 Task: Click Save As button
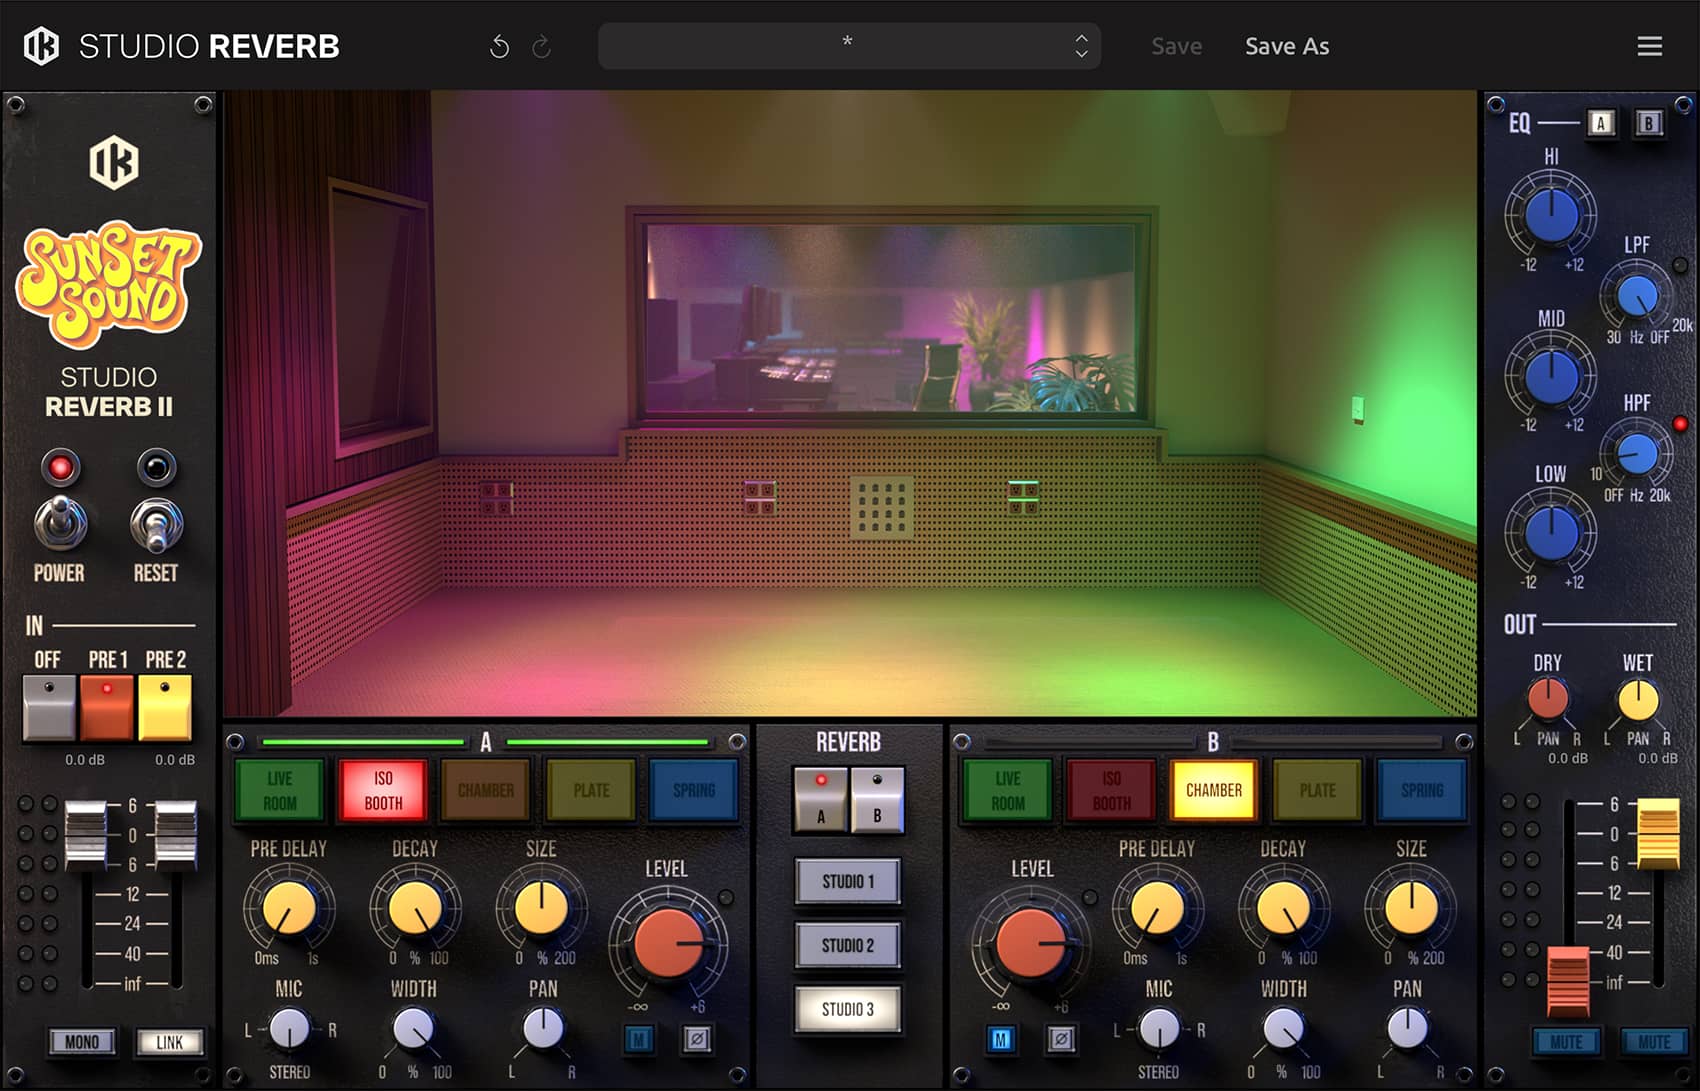tap(1286, 46)
